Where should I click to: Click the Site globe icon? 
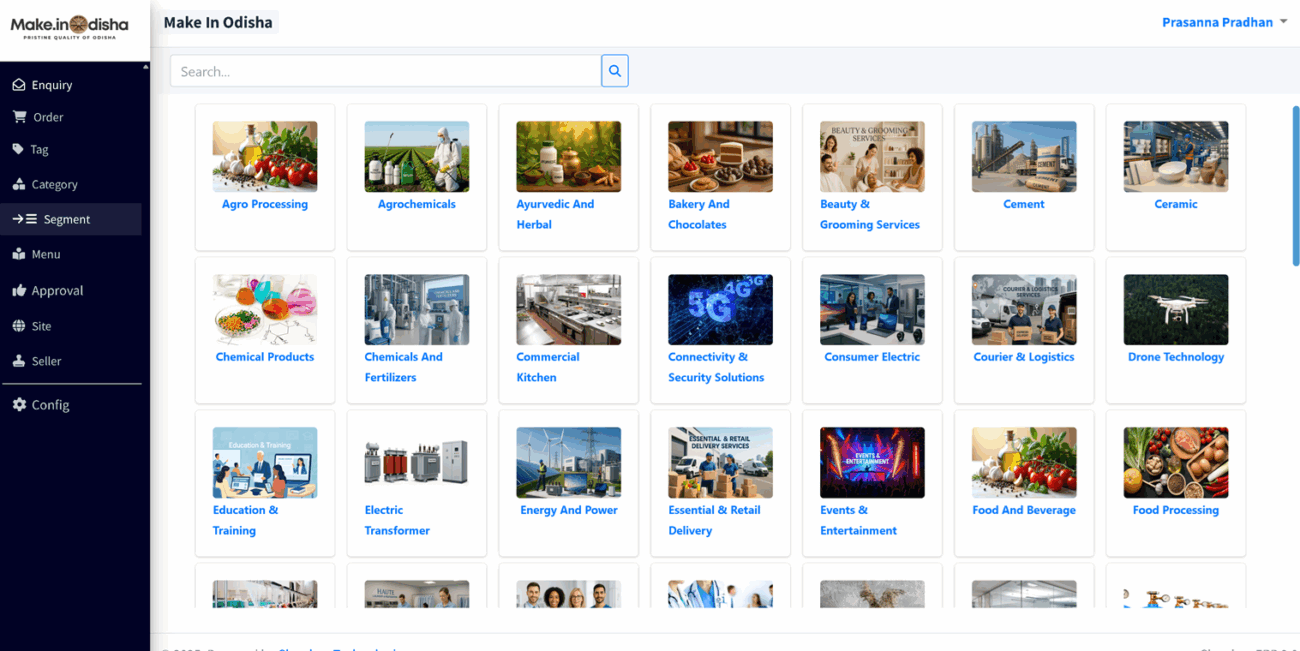[19, 326]
